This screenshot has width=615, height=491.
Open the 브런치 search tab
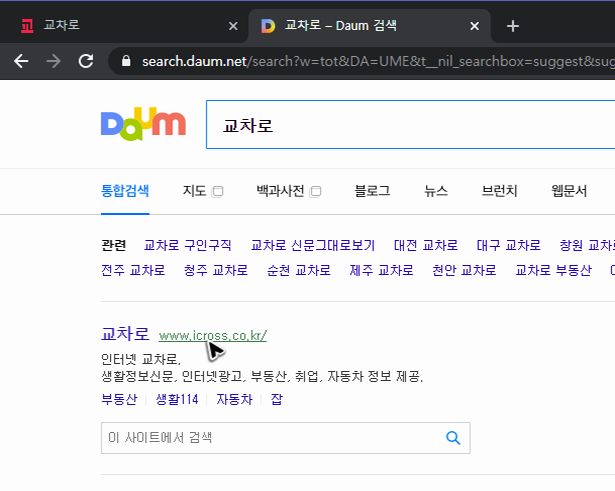coord(499,191)
